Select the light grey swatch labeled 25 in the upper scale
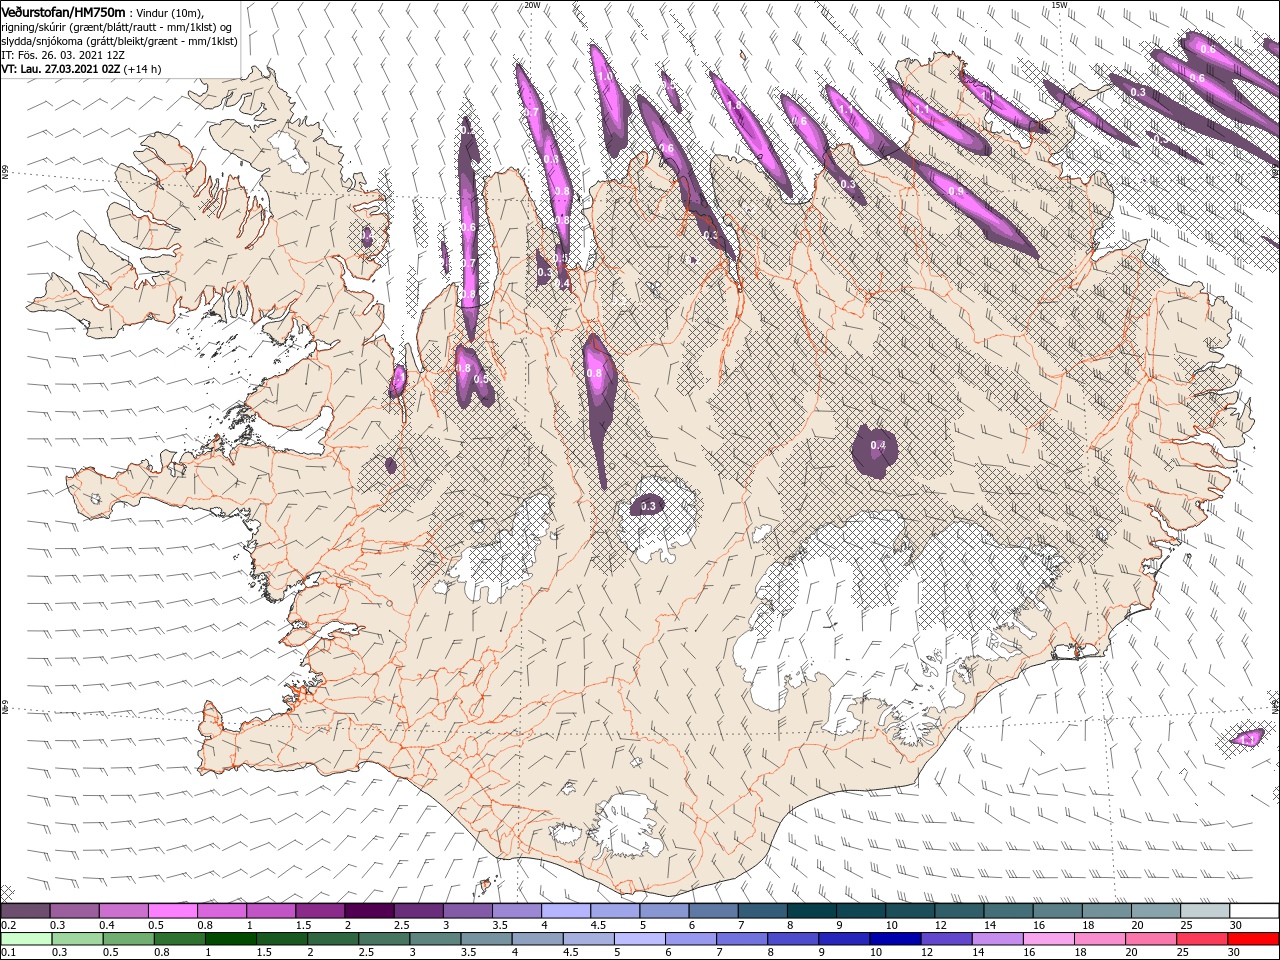1280x960 pixels. click(1205, 911)
